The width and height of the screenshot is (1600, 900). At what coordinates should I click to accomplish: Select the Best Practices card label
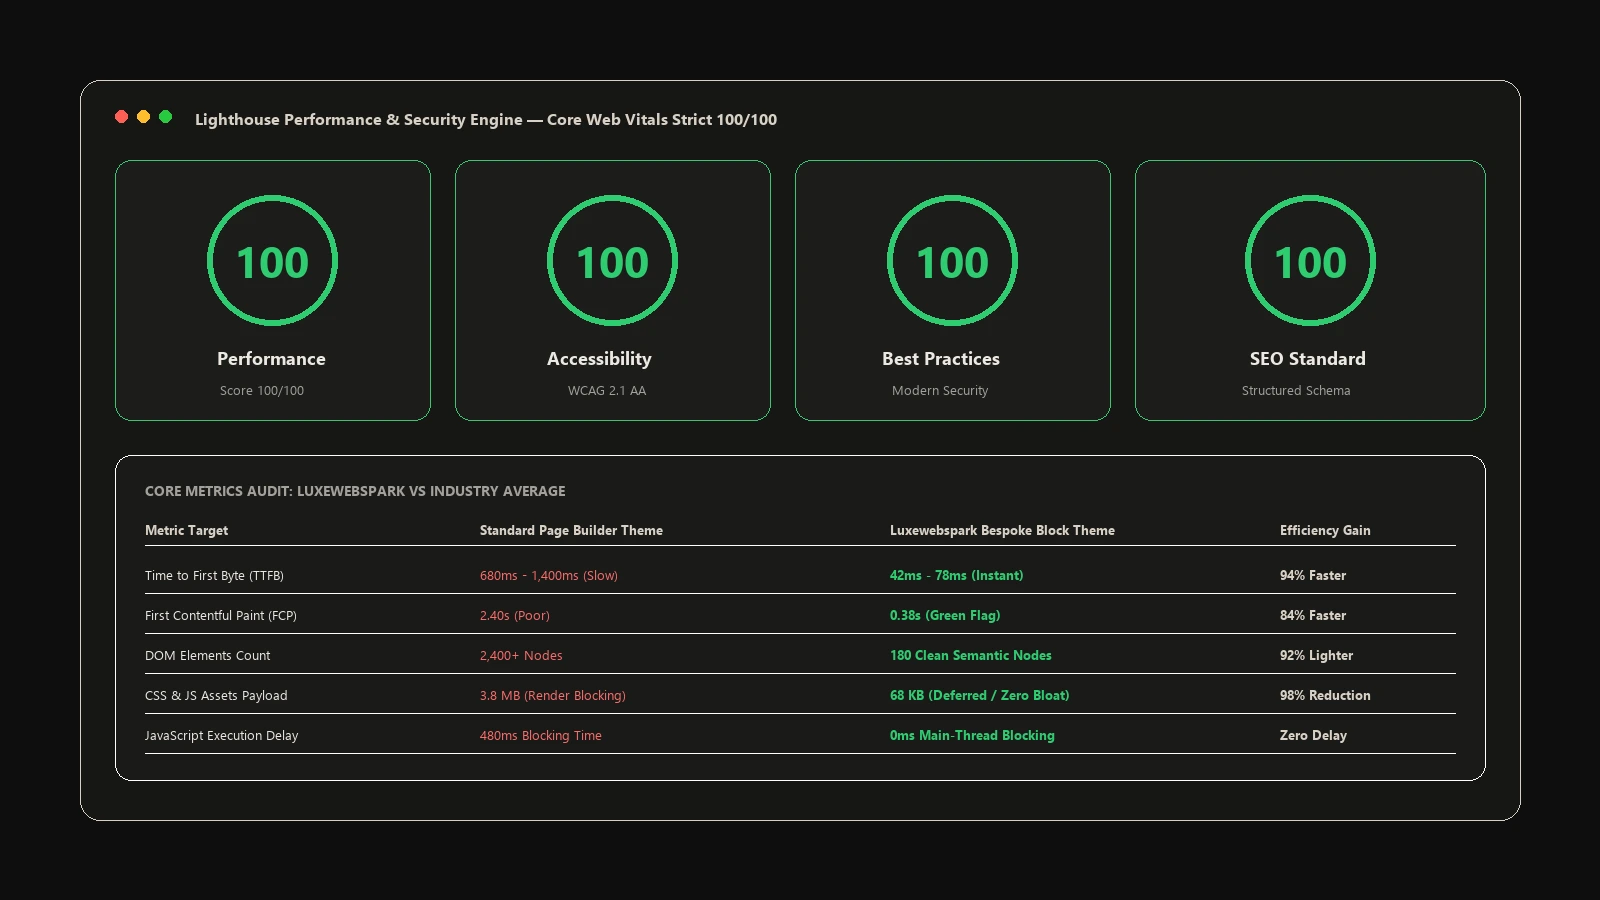941,359
